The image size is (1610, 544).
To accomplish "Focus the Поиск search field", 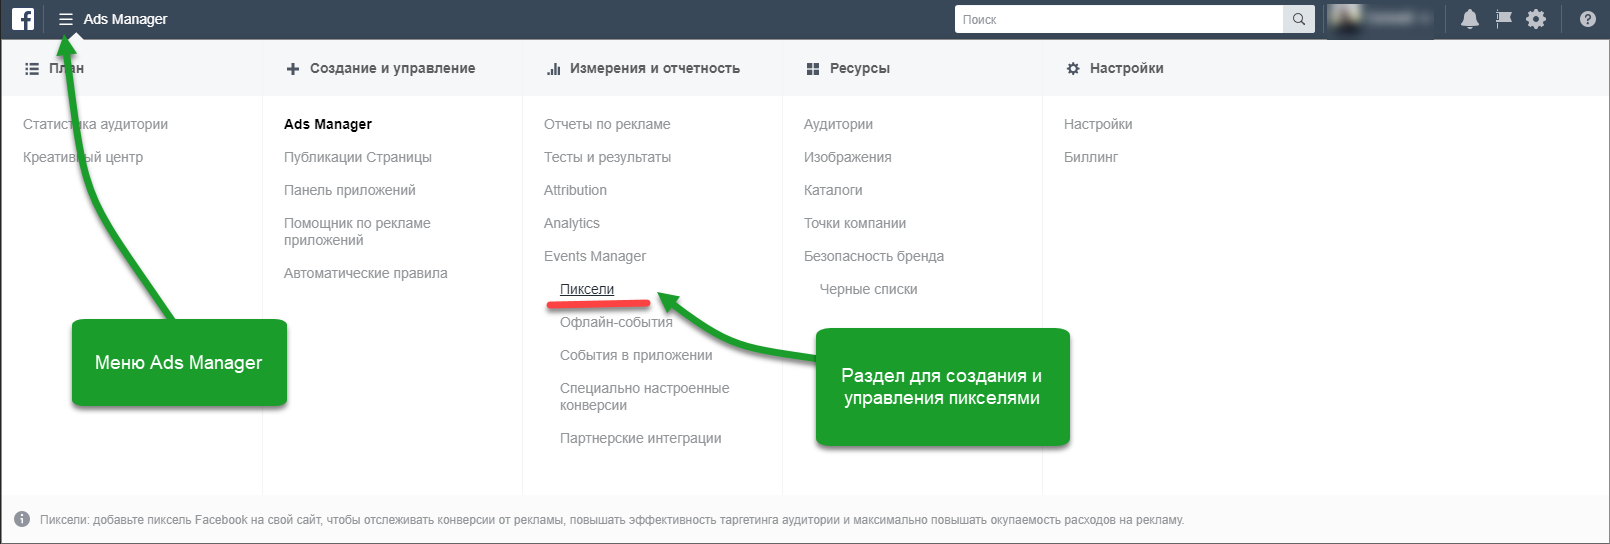I will [x=1119, y=19].
